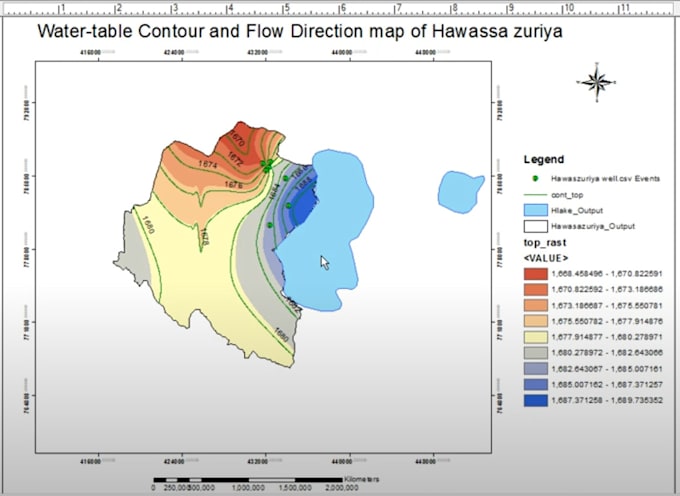Screen dimensions: 680x496
Task: Select the Hawaszuriya well.csv Events legend label
Action: 605,178
